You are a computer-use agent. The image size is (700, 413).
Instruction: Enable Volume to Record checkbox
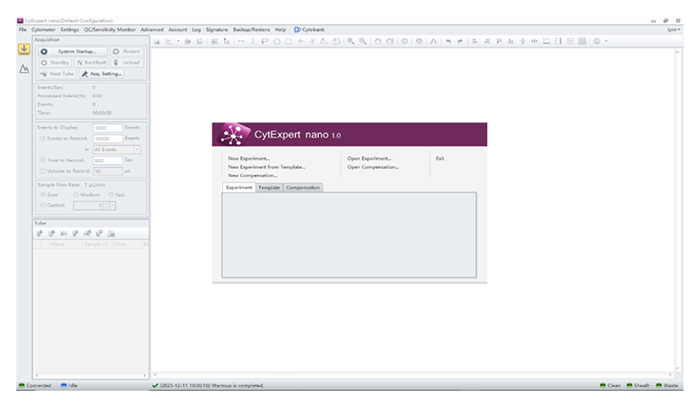[43, 171]
